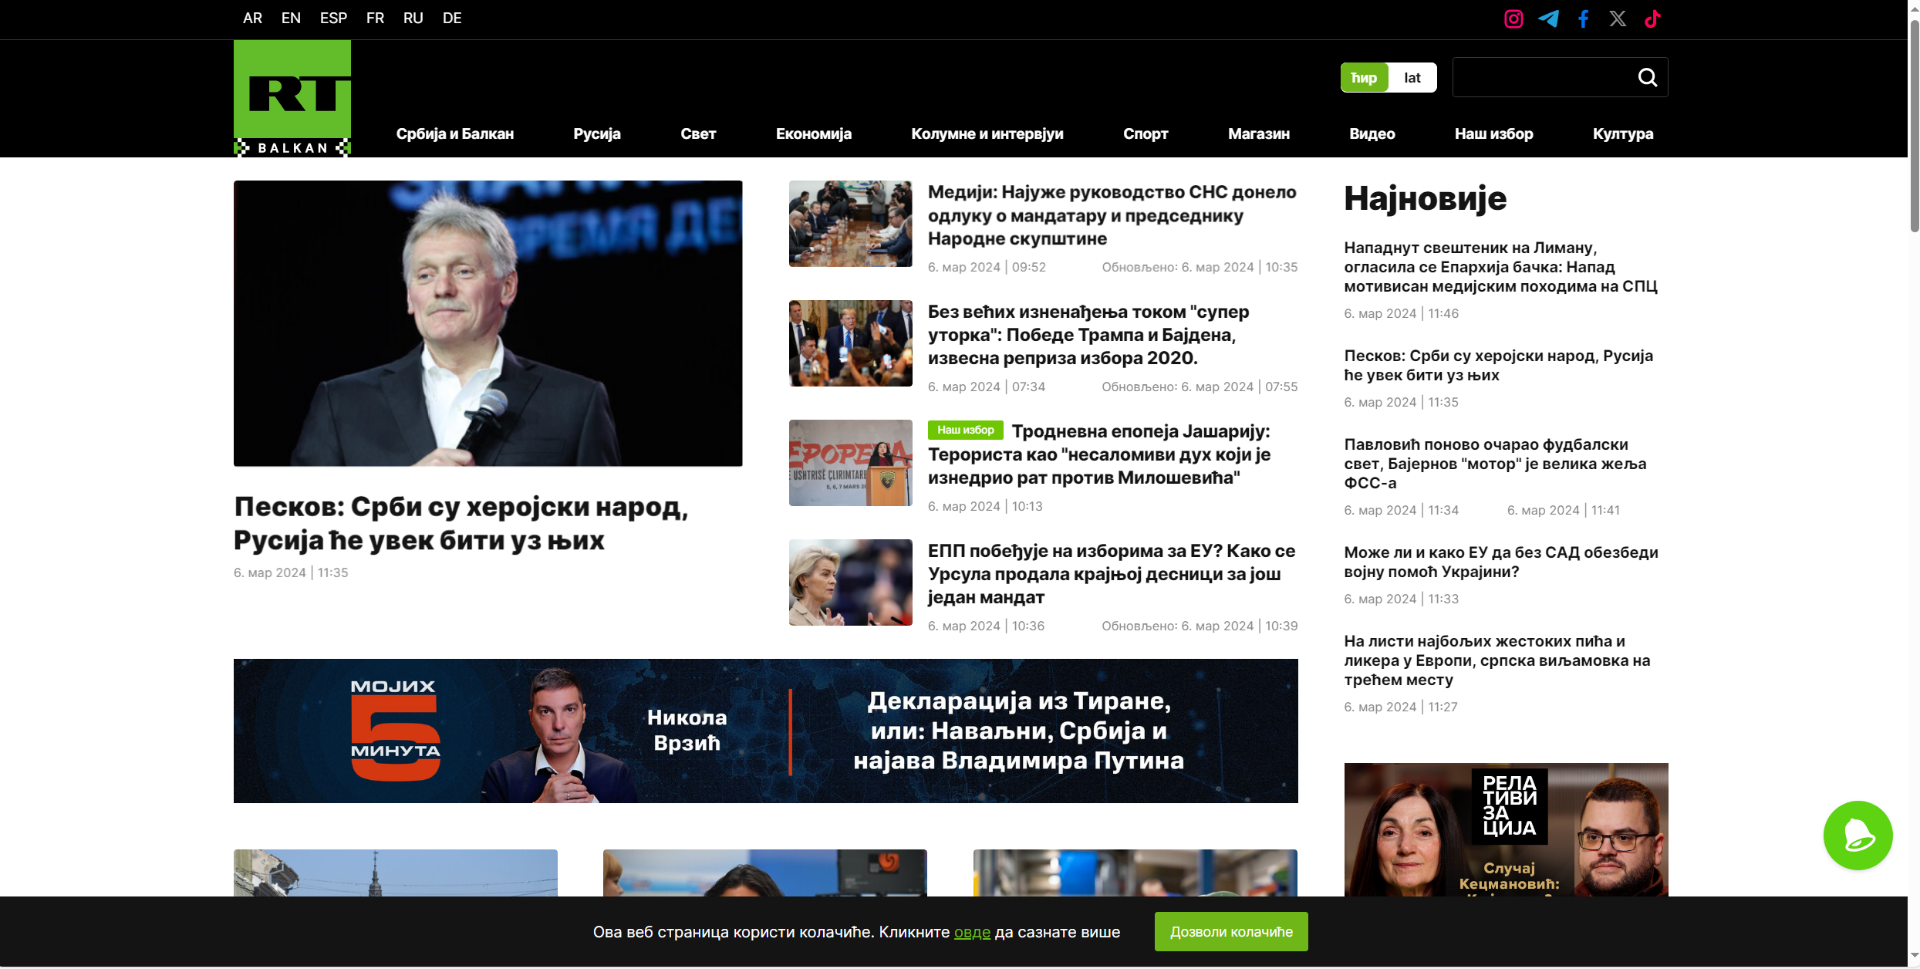Click Дозволи колачиће cookie button
Screen dimensions: 1920x969
coord(1230,932)
